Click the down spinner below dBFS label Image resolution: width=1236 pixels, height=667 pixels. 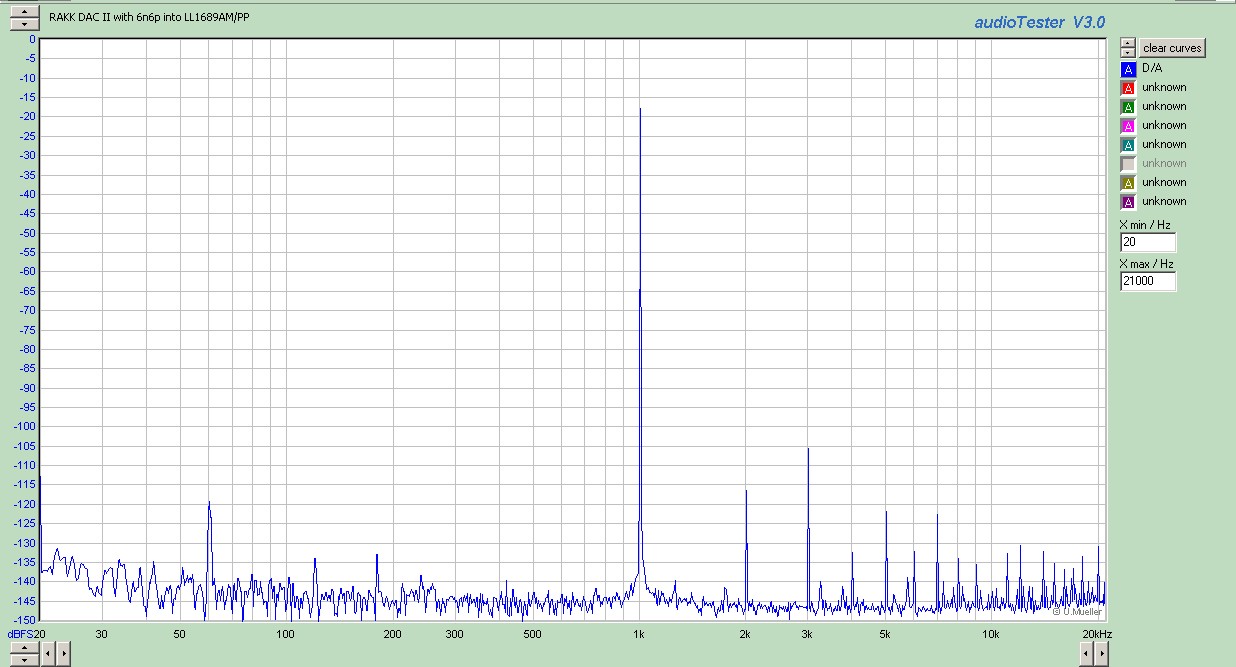pos(24,659)
